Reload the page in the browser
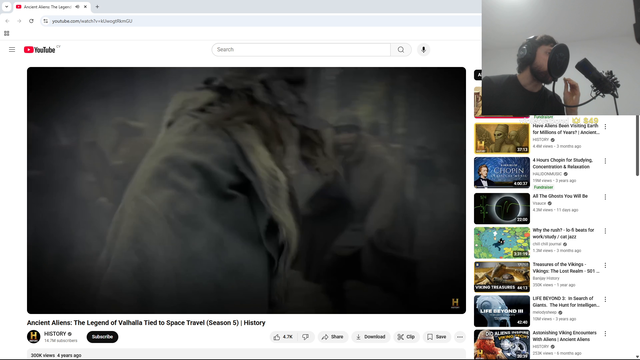The width and height of the screenshot is (640, 360). coord(31,21)
